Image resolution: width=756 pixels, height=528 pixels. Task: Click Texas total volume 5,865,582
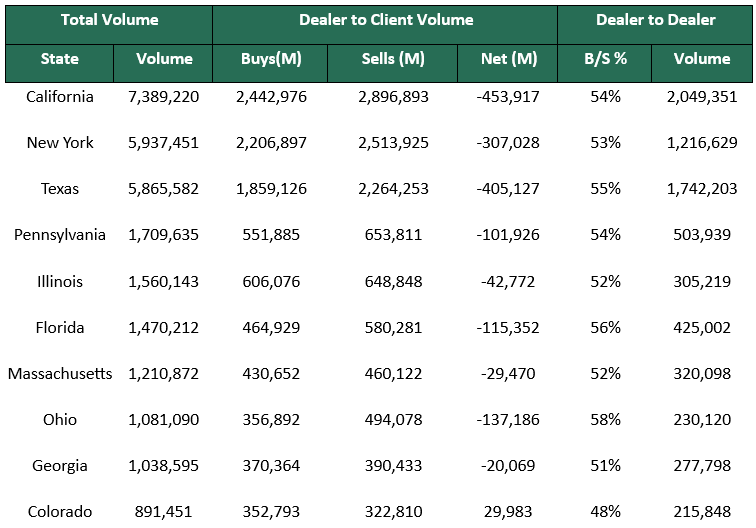point(163,189)
